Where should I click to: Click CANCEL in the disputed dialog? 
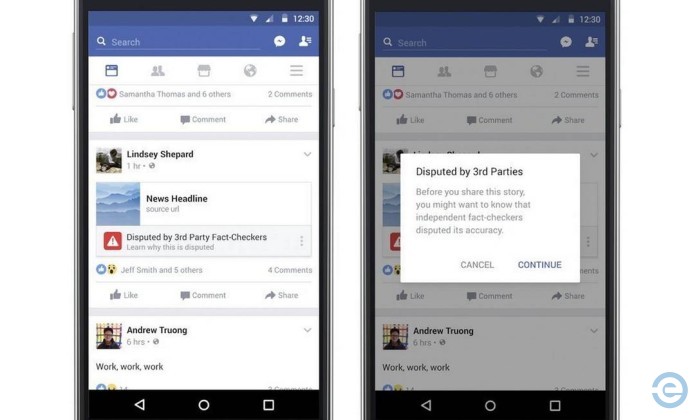(477, 265)
